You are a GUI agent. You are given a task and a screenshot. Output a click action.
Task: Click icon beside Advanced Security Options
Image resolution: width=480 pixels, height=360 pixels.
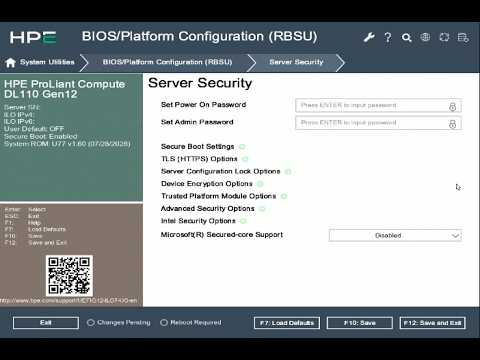point(262,209)
